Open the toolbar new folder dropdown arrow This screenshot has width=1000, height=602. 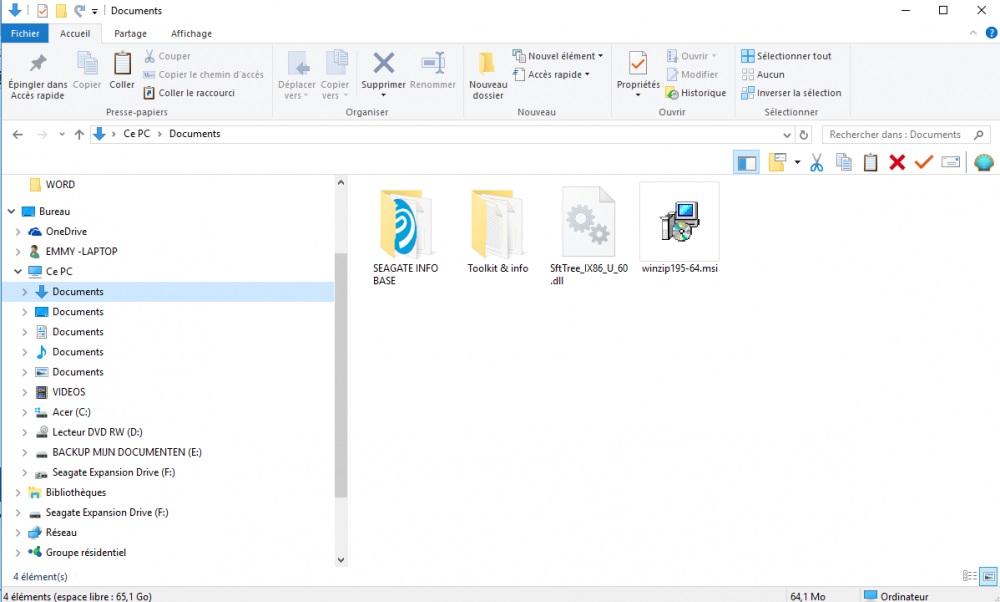click(x=797, y=163)
